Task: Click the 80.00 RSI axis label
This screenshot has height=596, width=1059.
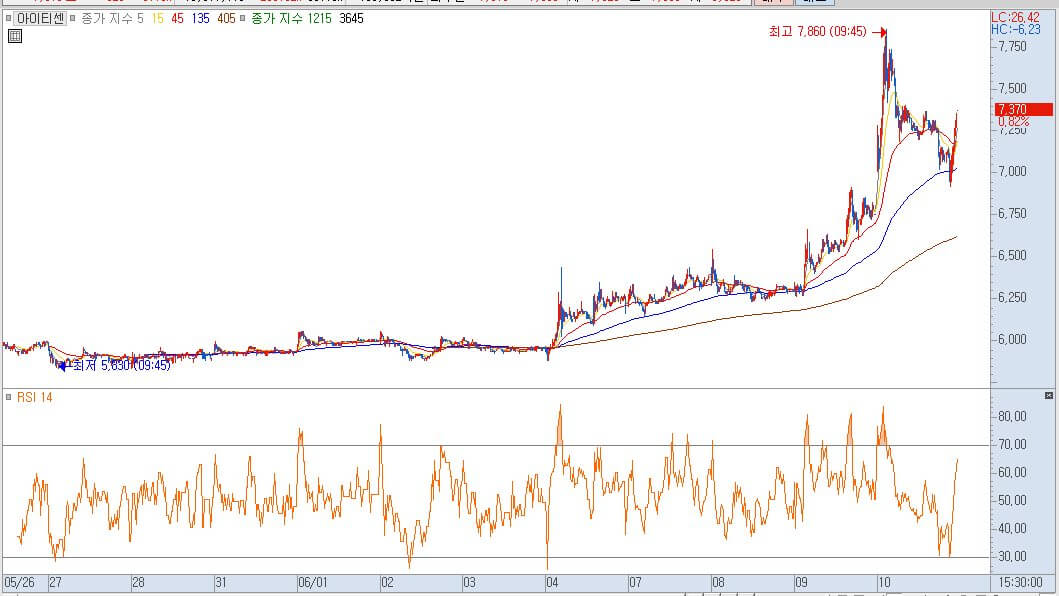Action: coord(1012,416)
